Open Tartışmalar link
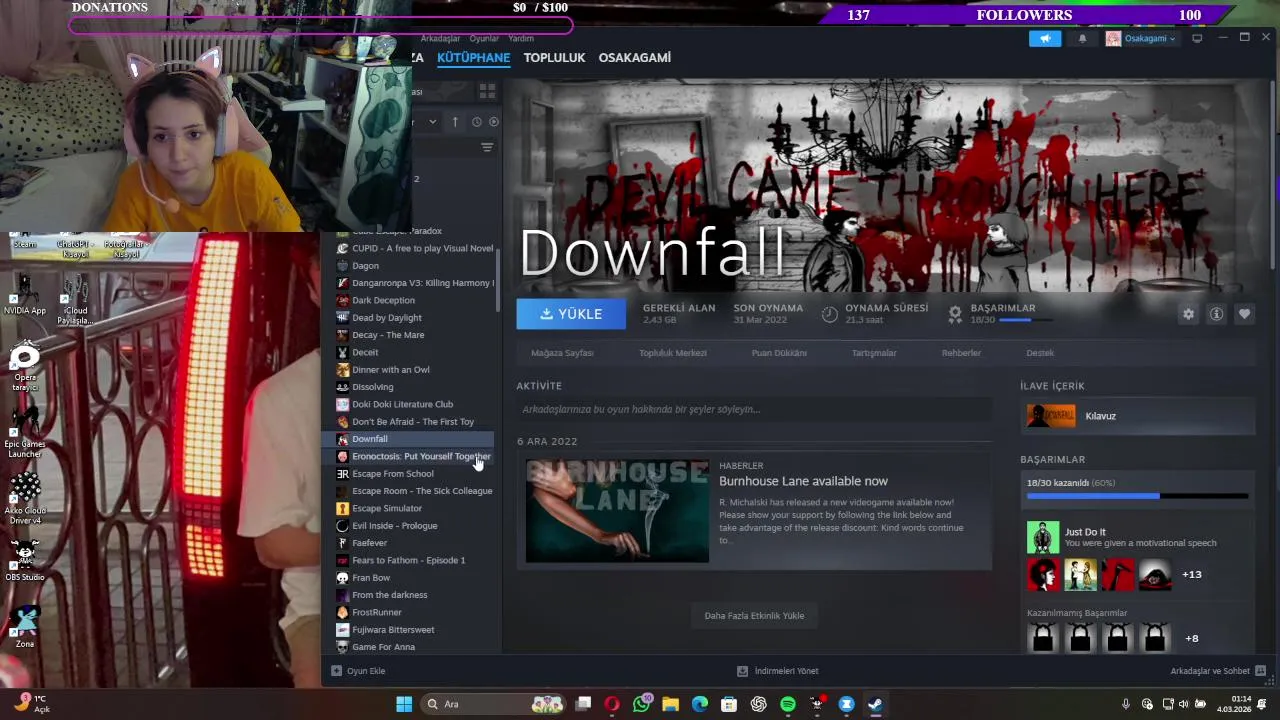 (x=874, y=353)
